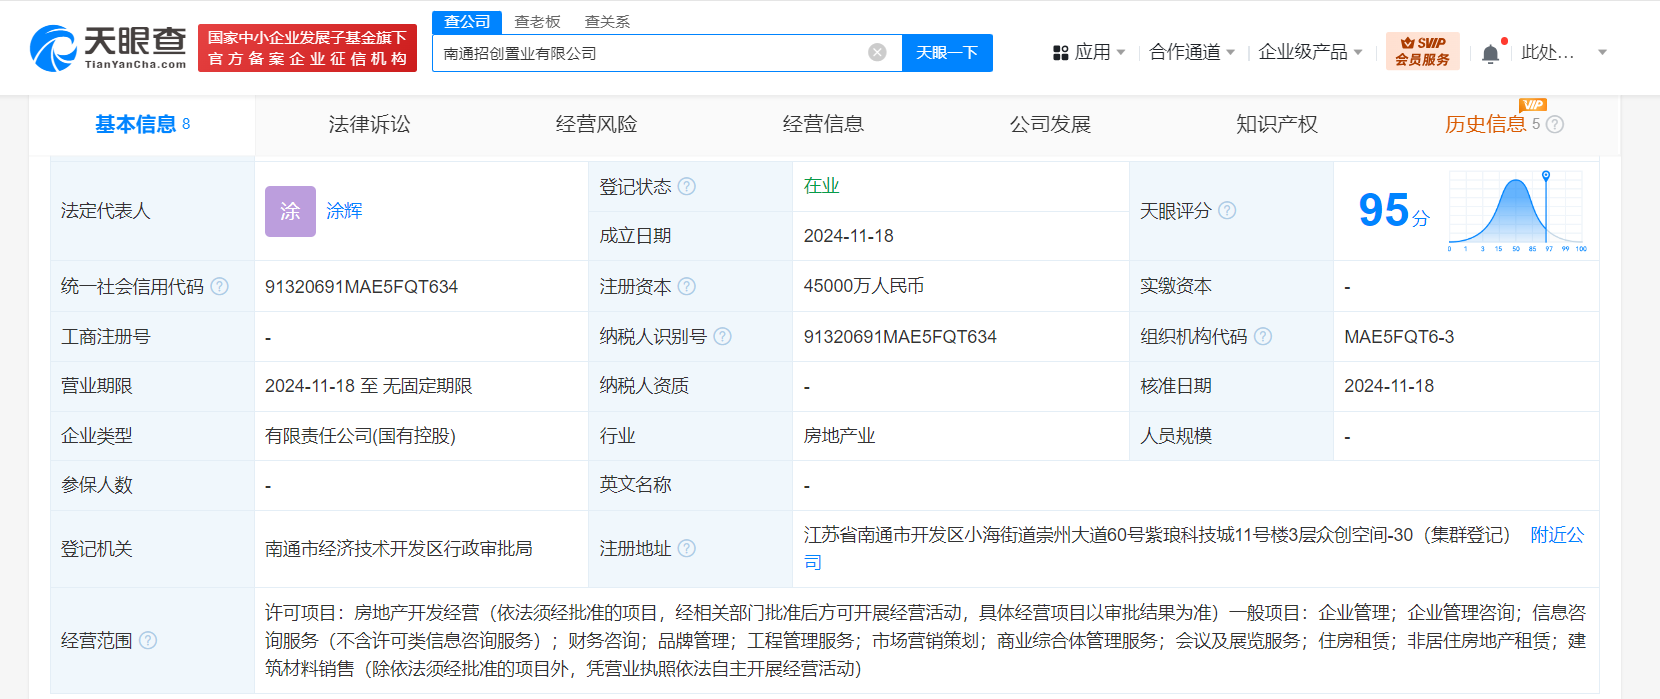The width and height of the screenshot is (1660, 699).
Task: Expand the 合作通道 dropdown
Action: point(1191,52)
